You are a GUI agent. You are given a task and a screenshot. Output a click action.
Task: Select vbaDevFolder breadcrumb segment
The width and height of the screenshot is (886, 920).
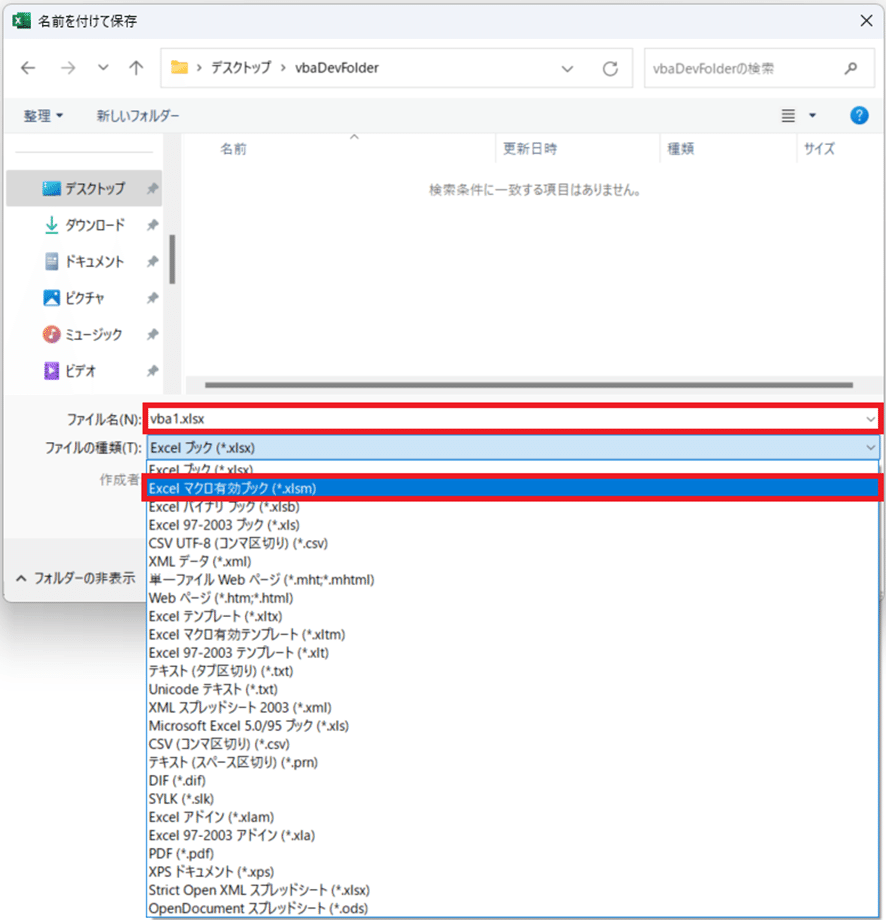coord(337,67)
